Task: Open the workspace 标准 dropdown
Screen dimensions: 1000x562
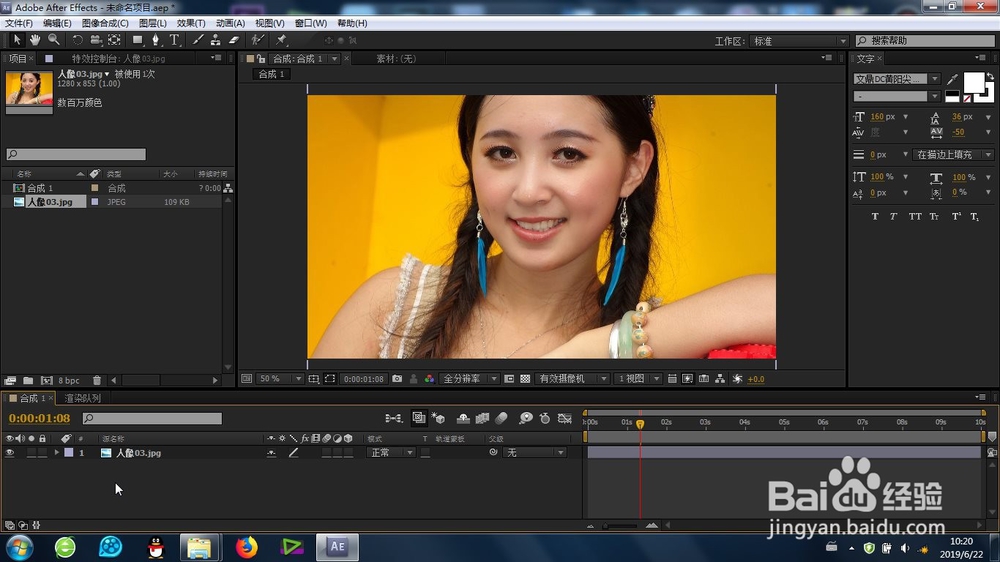Action: pos(799,41)
